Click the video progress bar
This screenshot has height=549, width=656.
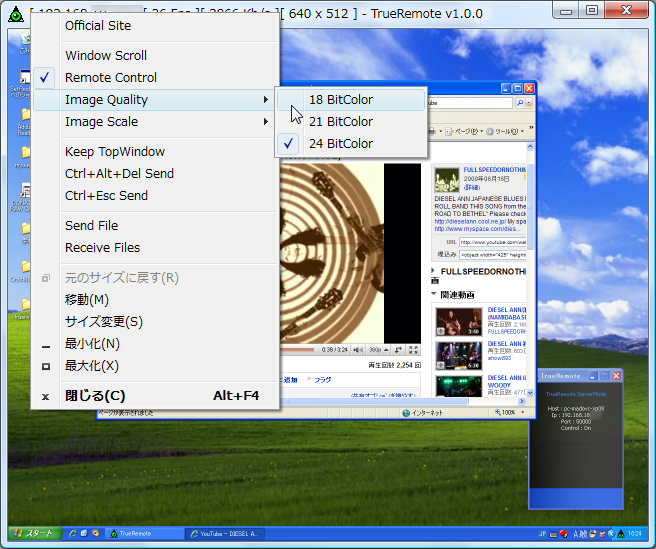pos(297,350)
